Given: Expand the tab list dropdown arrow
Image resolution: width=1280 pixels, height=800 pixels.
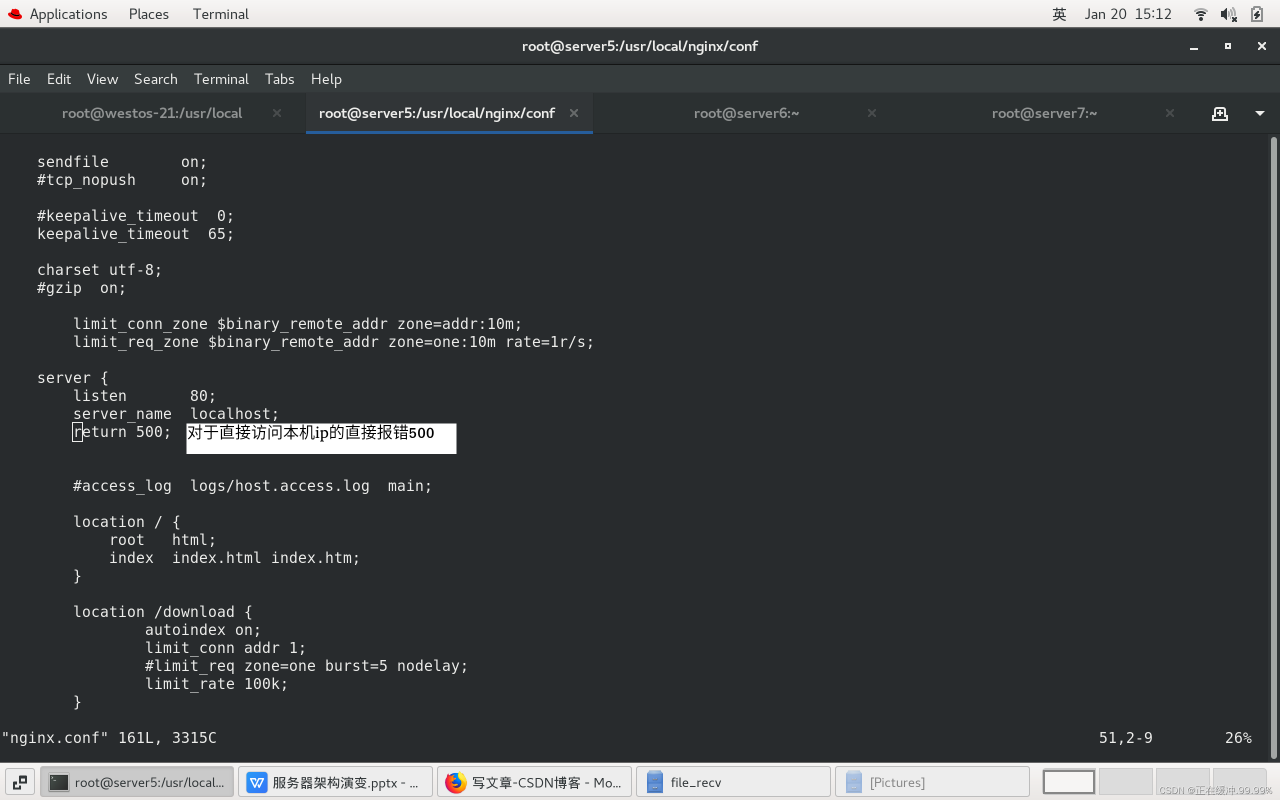Looking at the screenshot, I should pos(1260,114).
